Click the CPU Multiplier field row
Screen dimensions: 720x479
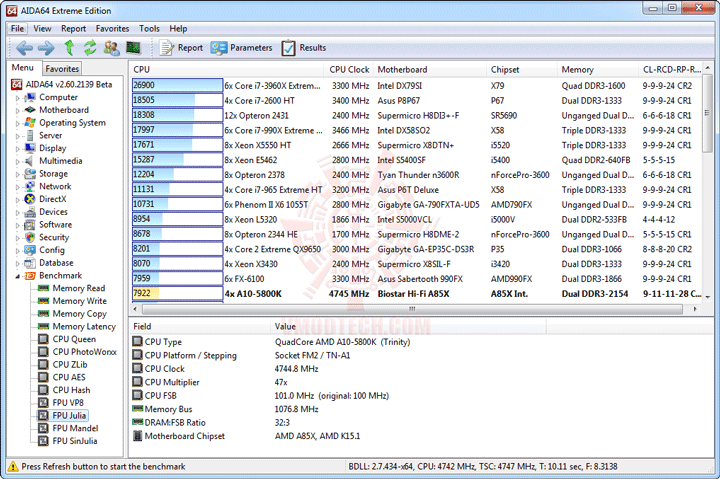click(x=340, y=382)
